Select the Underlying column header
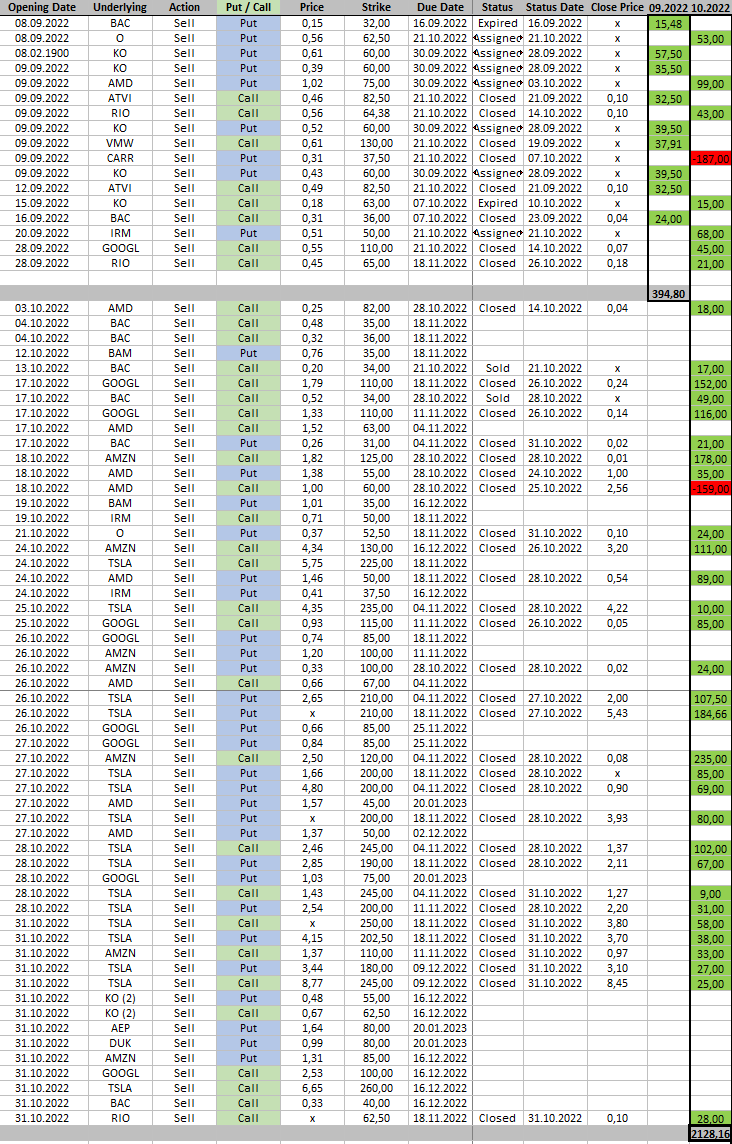 click(x=119, y=7)
